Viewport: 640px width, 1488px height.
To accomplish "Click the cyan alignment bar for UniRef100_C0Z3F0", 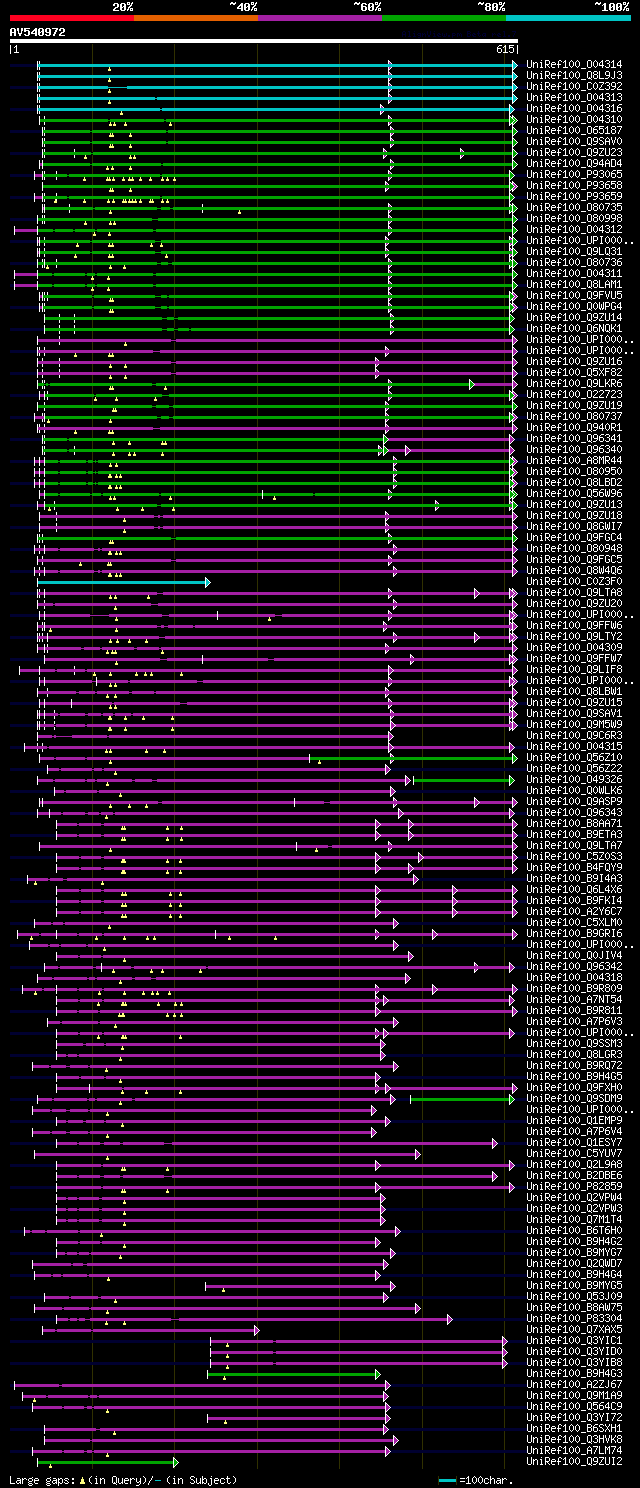I will coord(123,582).
